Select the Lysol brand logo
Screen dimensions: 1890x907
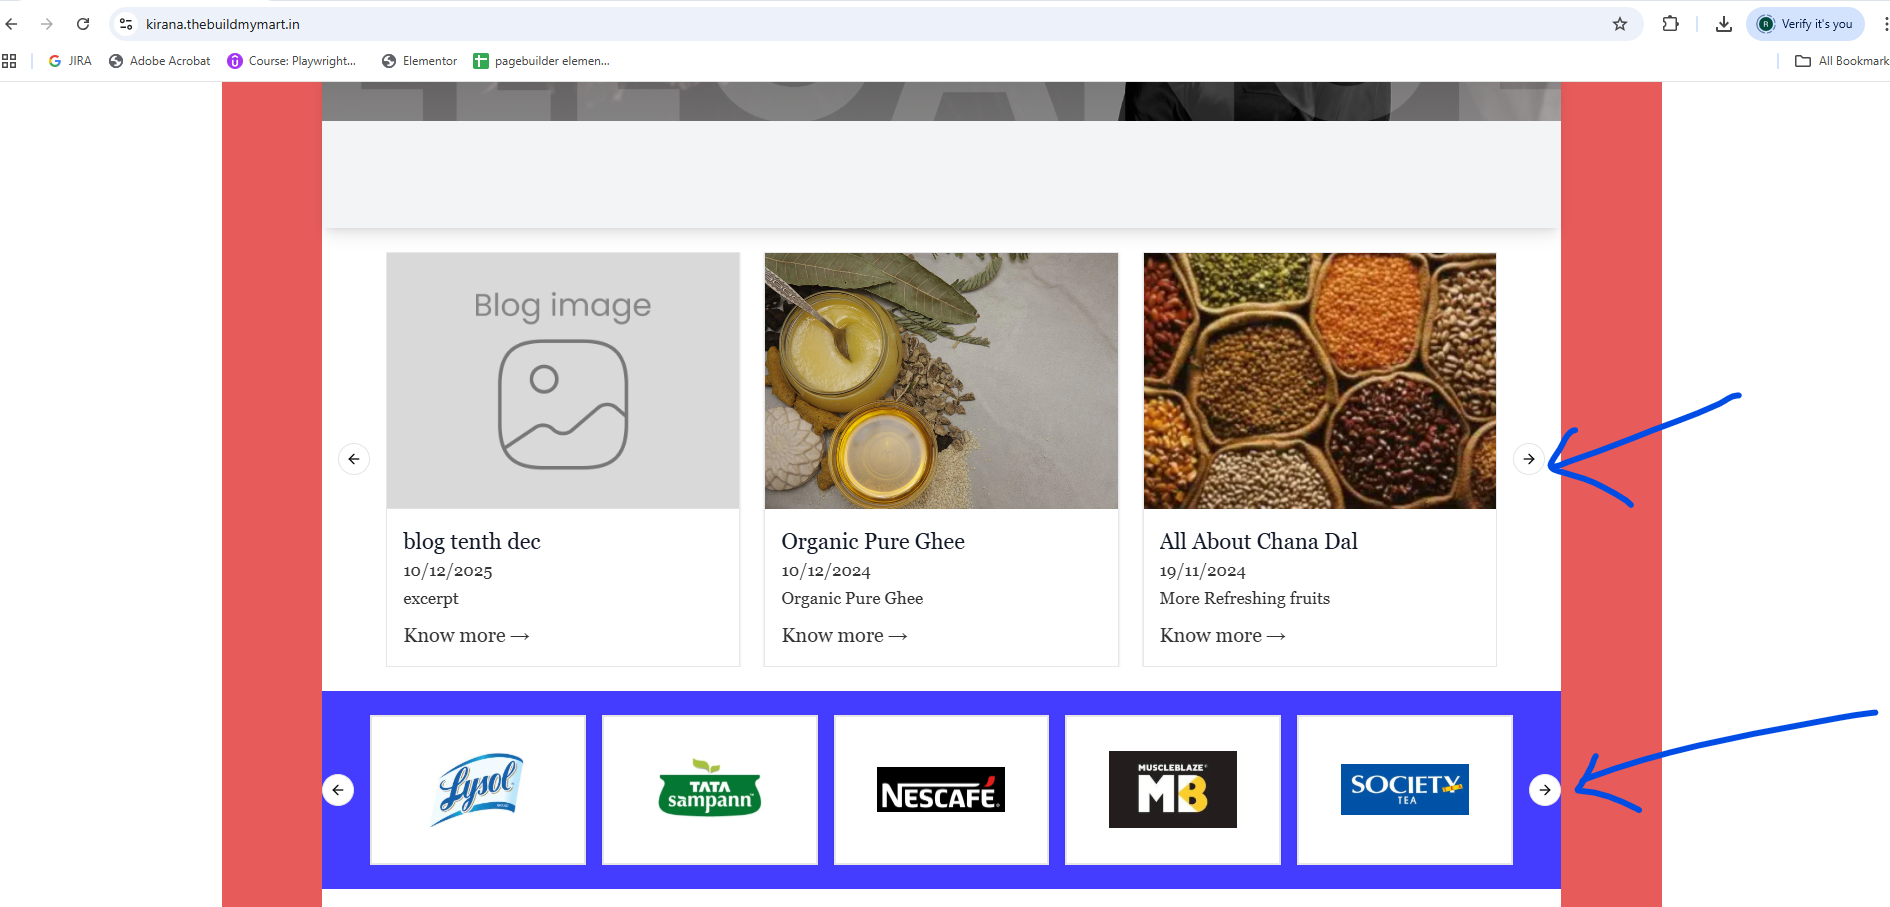coord(478,790)
